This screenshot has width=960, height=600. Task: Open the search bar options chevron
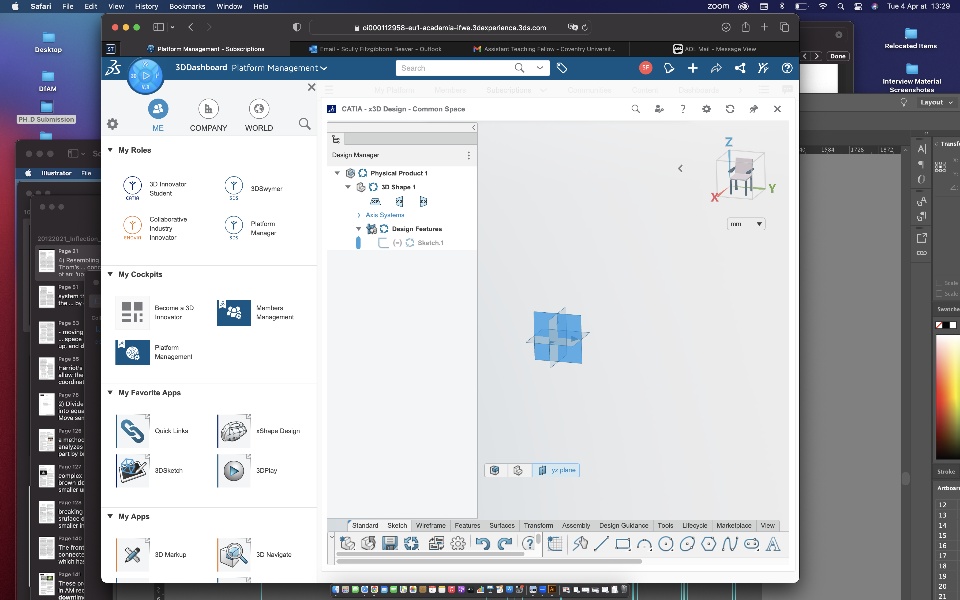point(539,68)
